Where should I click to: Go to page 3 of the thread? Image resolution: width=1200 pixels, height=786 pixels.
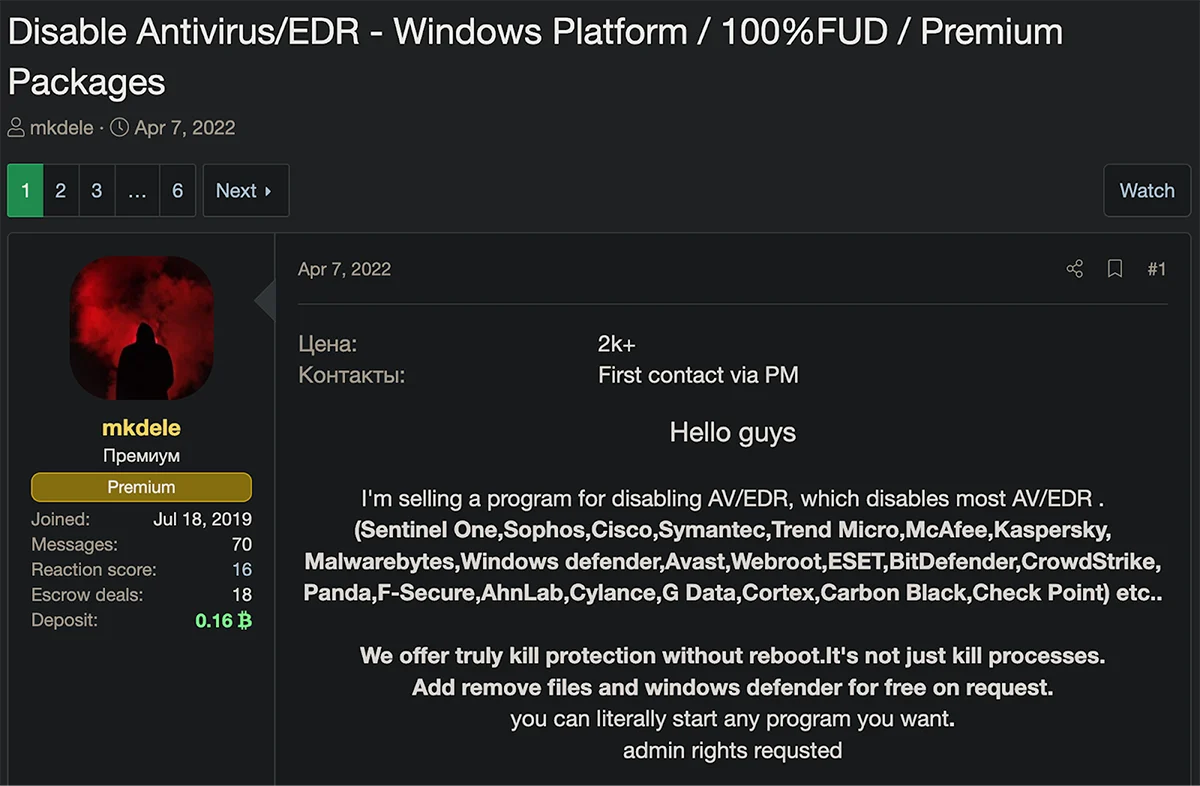(96, 190)
